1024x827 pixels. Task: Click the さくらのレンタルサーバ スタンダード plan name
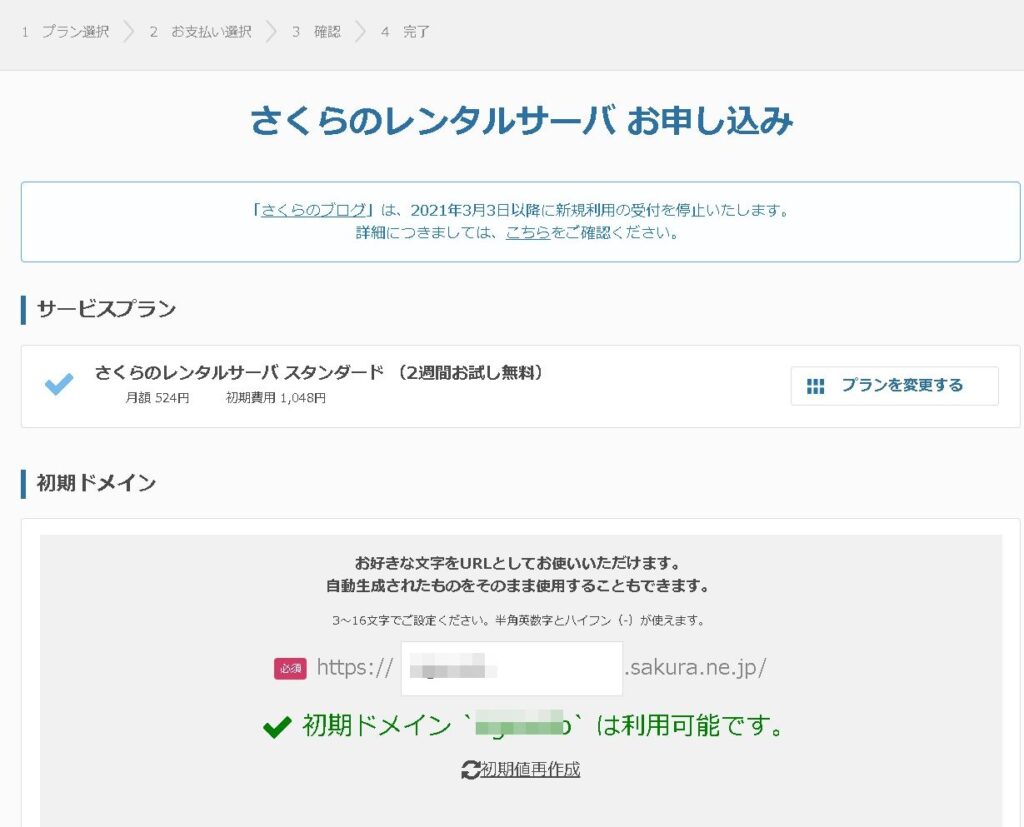pos(239,373)
